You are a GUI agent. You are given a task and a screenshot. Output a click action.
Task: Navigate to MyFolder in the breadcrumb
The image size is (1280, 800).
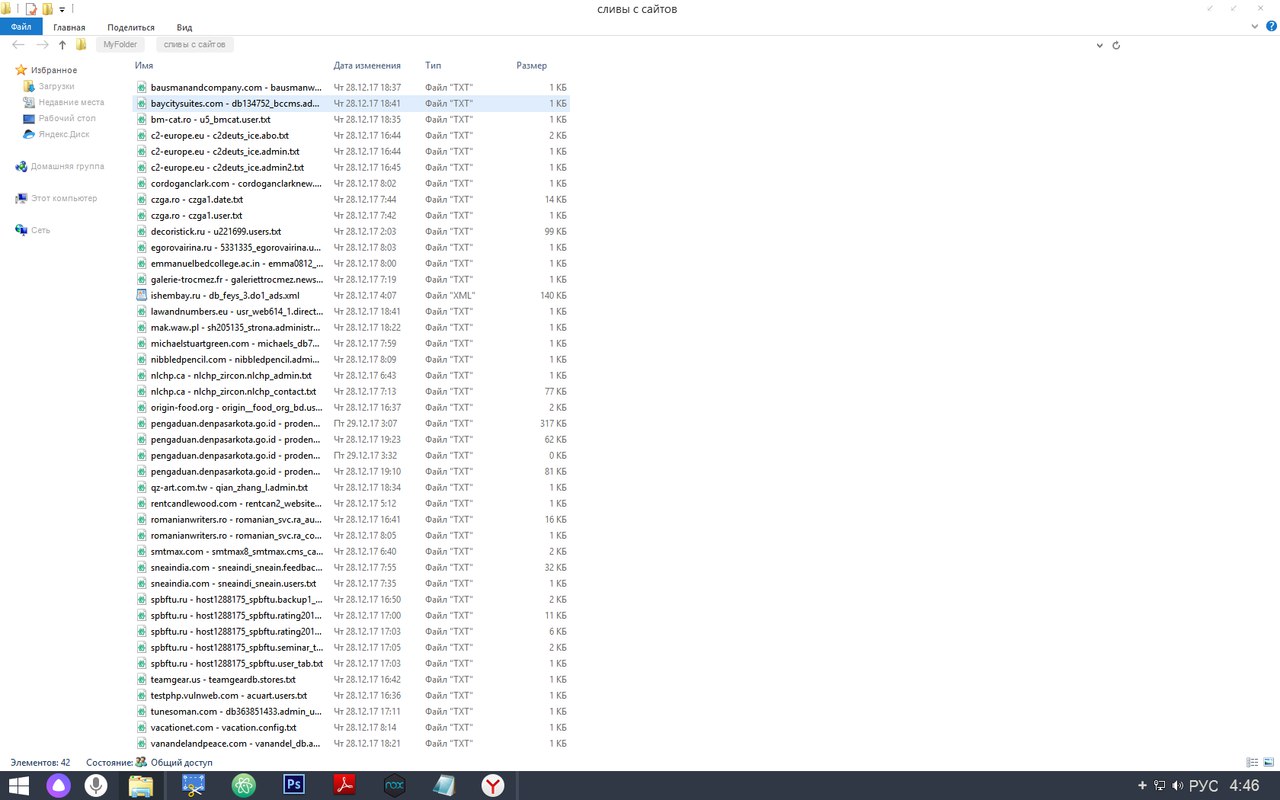pyautogui.click(x=119, y=45)
